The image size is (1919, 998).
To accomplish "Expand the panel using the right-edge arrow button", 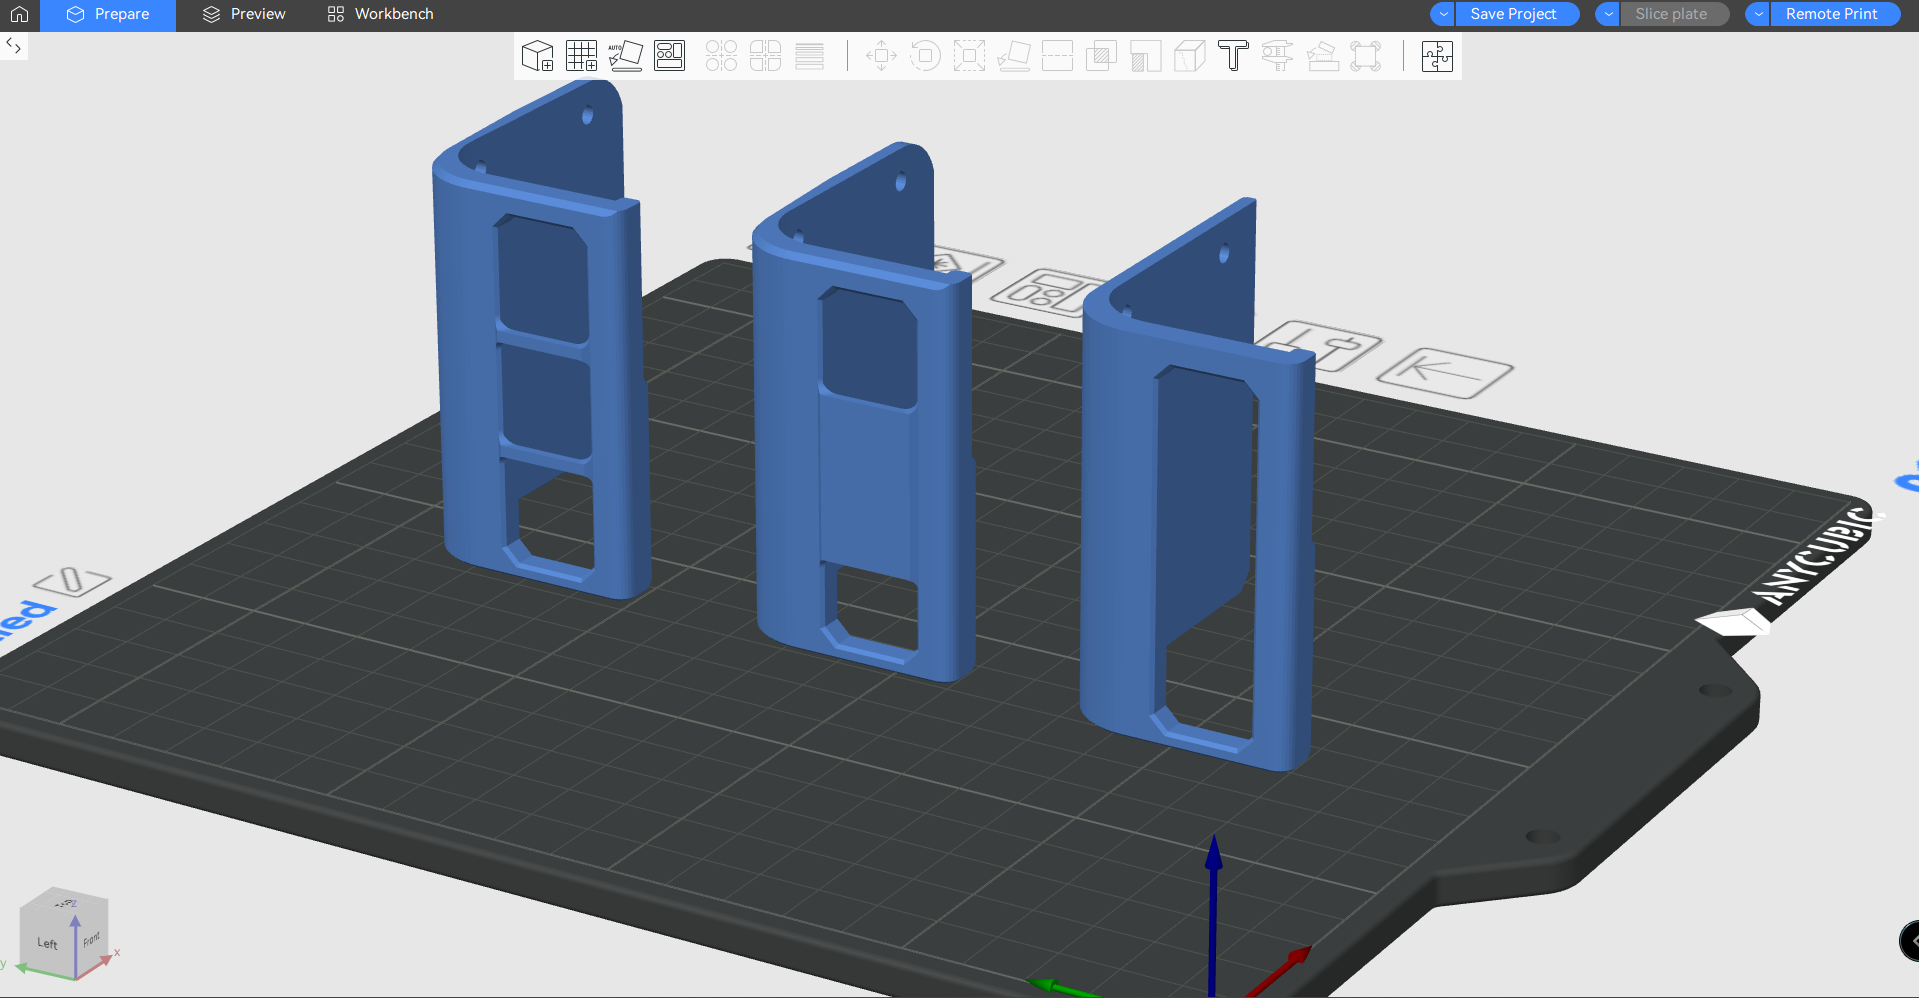I will click(x=1909, y=941).
